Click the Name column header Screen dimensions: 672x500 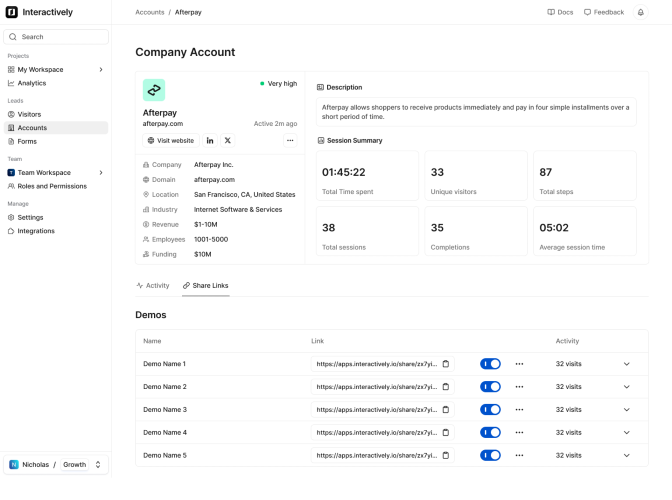click(x=152, y=341)
